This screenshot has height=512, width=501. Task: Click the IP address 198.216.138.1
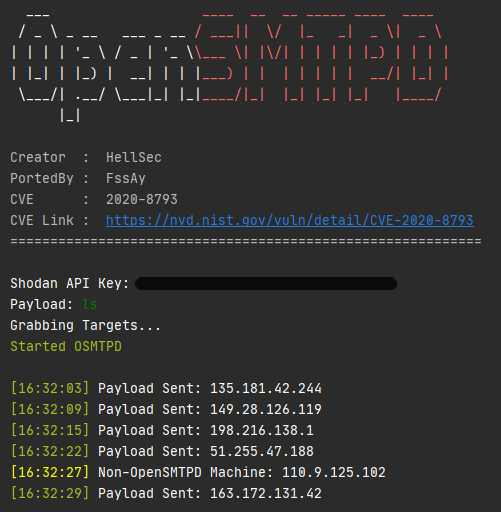[262, 431]
